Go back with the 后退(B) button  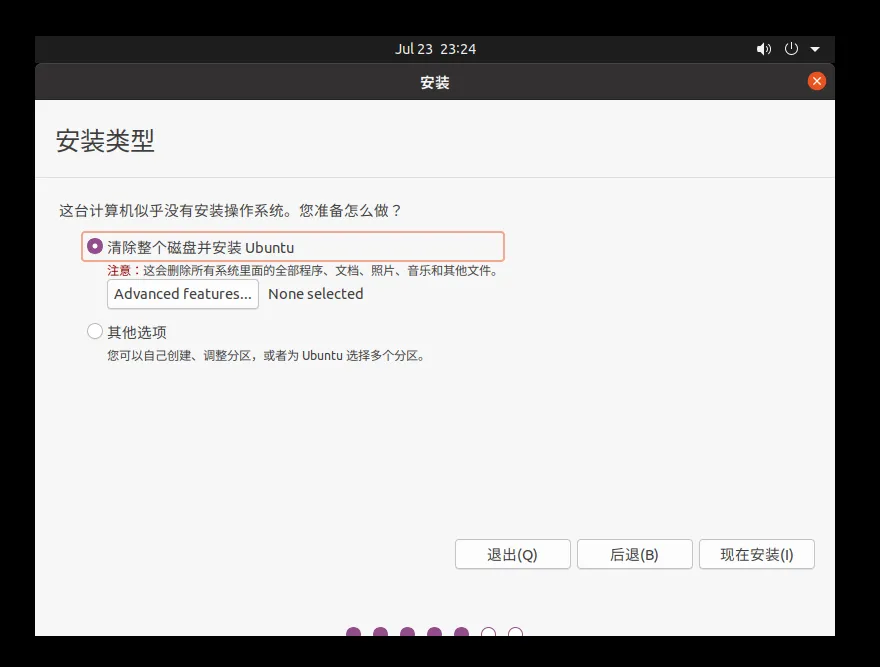pyautogui.click(x=634, y=555)
